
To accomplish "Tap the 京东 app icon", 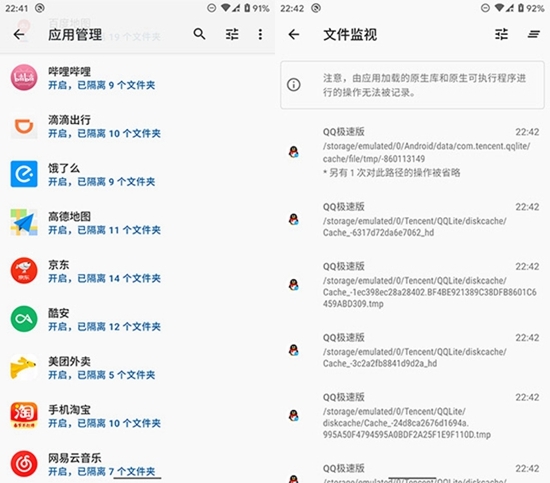I will tap(24, 271).
